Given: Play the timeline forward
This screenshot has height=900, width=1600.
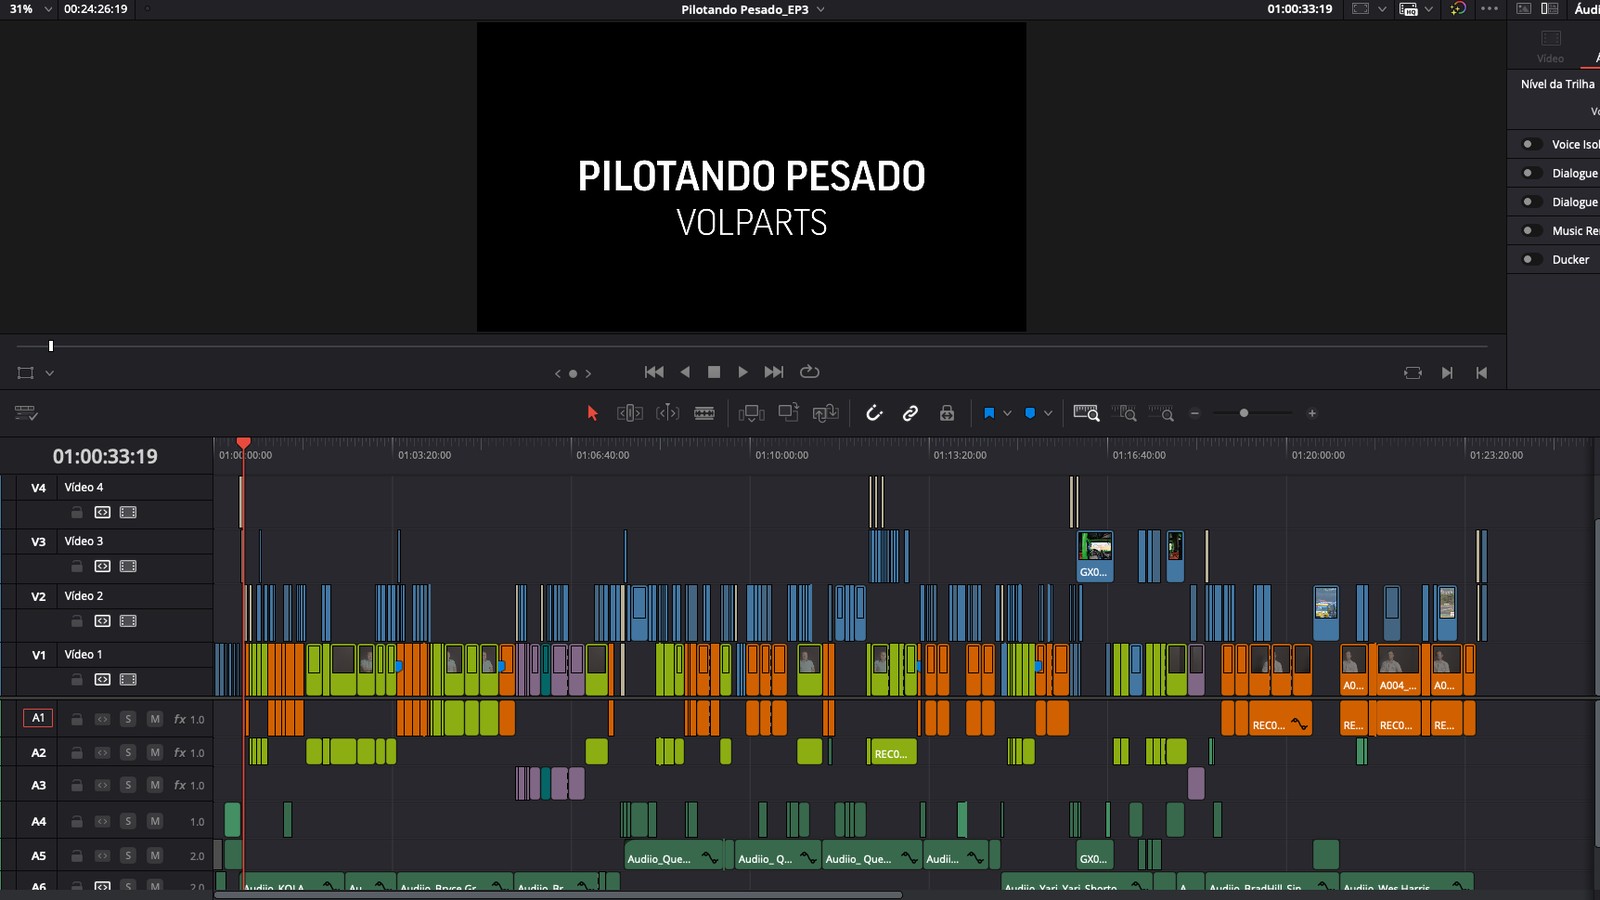Looking at the screenshot, I should 743,372.
